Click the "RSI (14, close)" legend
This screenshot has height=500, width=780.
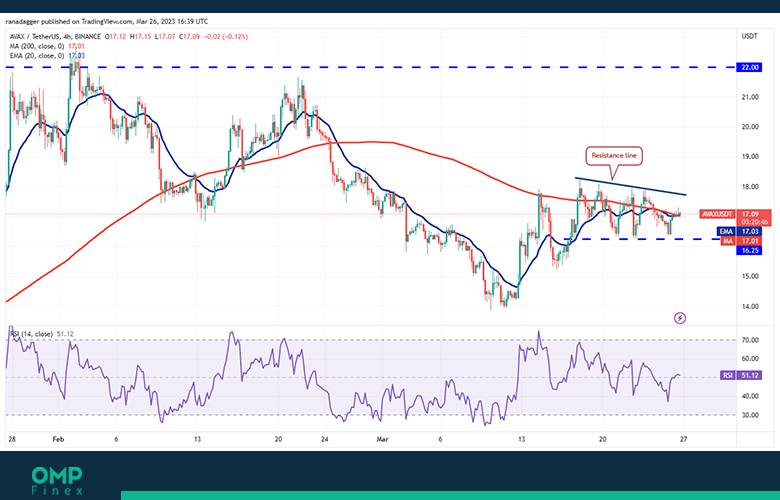pyautogui.click(x=31, y=334)
